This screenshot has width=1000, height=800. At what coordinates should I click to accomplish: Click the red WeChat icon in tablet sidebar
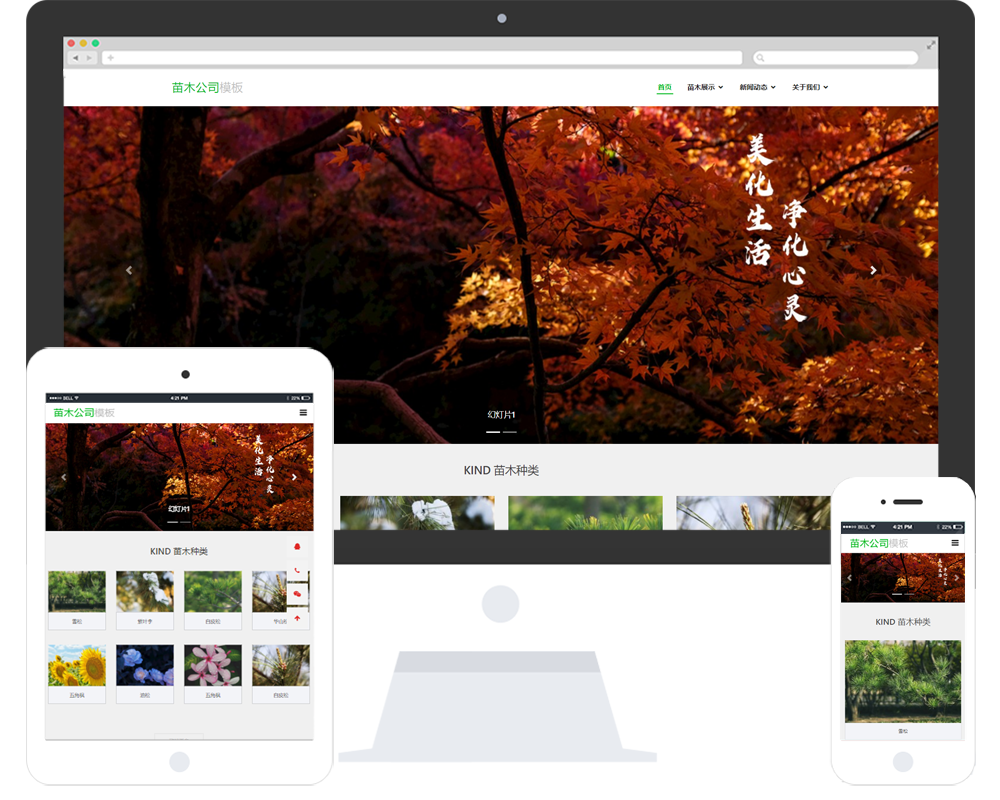[x=297, y=594]
